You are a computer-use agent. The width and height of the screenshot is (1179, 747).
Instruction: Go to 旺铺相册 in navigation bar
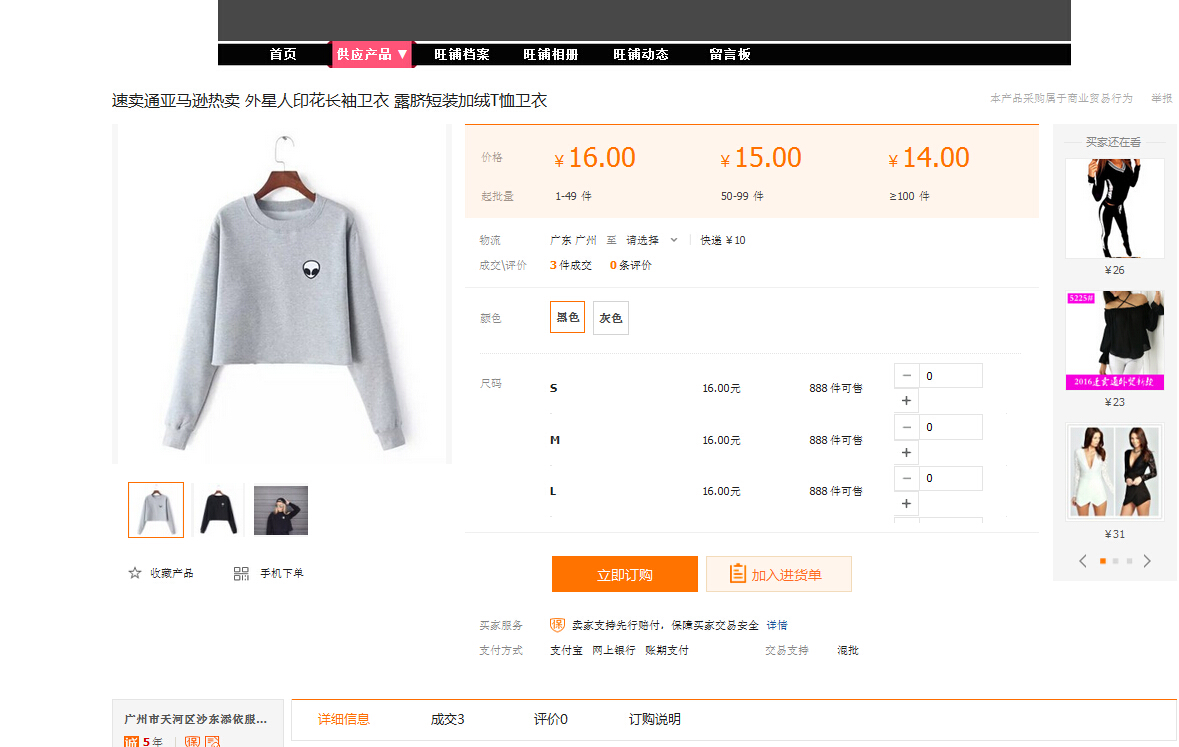click(x=550, y=54)
